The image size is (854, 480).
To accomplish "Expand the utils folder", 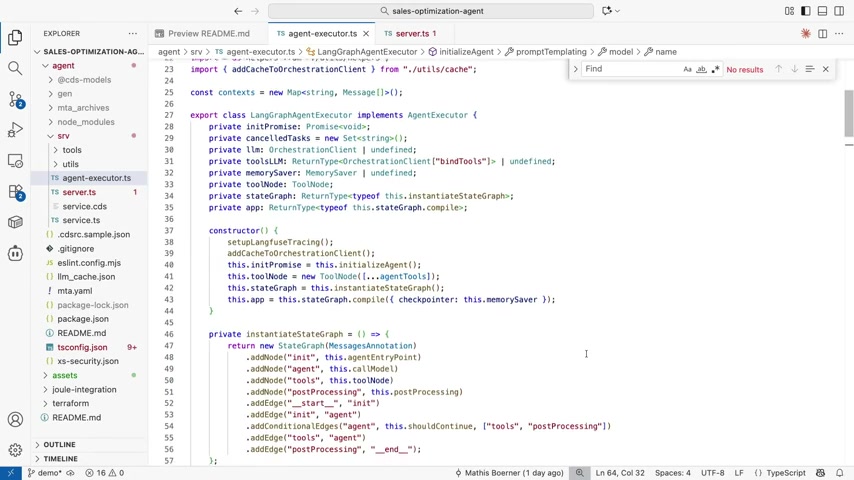I will click(89, 164).
